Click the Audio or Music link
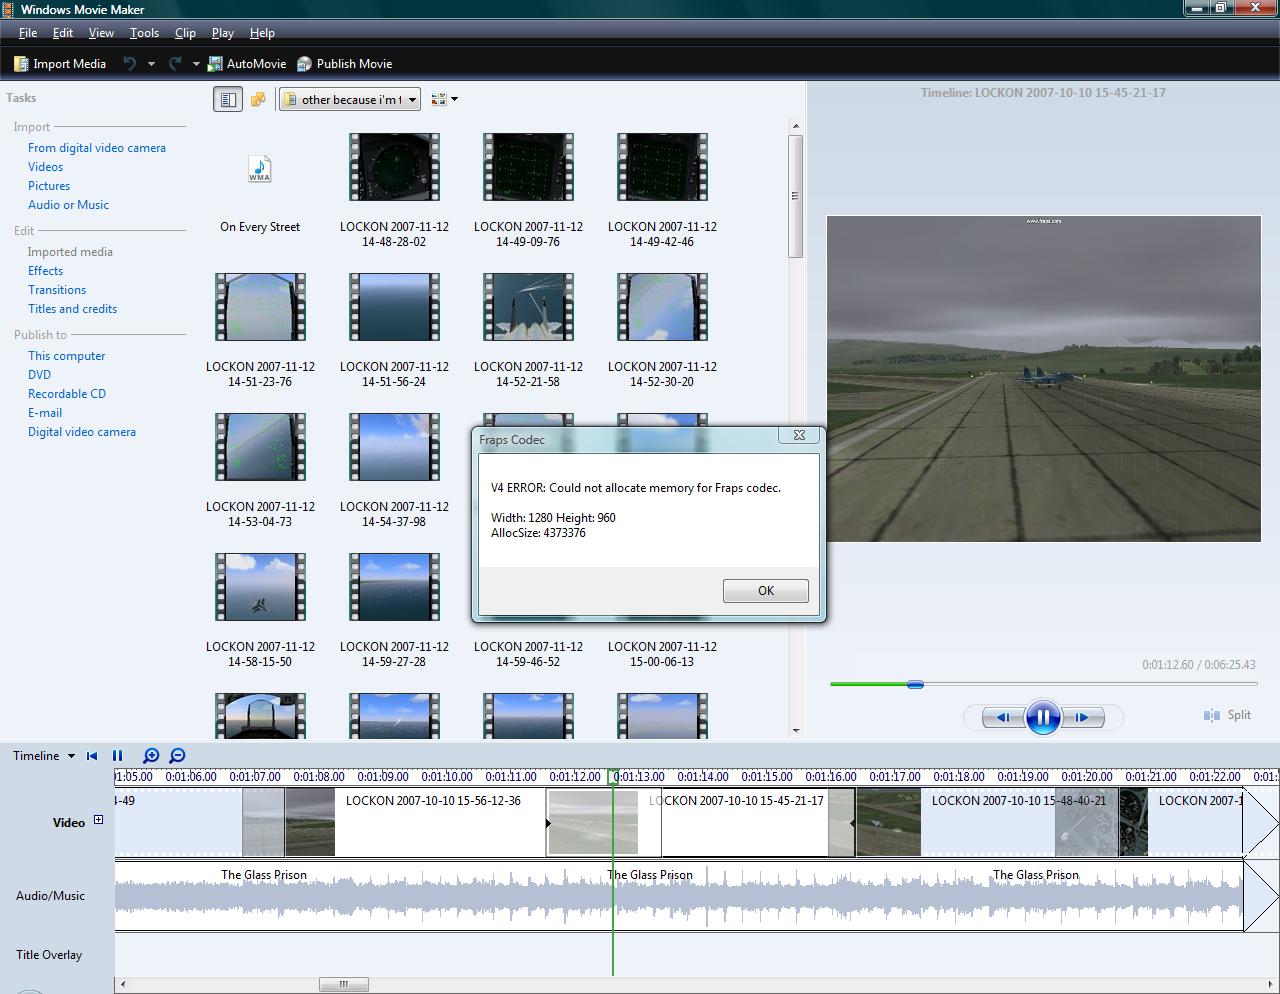This screenshot has width=1280, height=994. 68,204
